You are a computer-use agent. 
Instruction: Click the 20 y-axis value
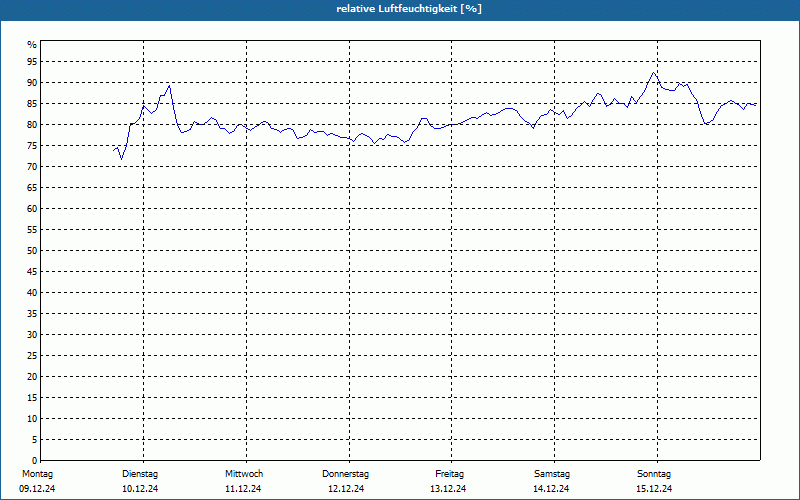(x=32, y=377)
